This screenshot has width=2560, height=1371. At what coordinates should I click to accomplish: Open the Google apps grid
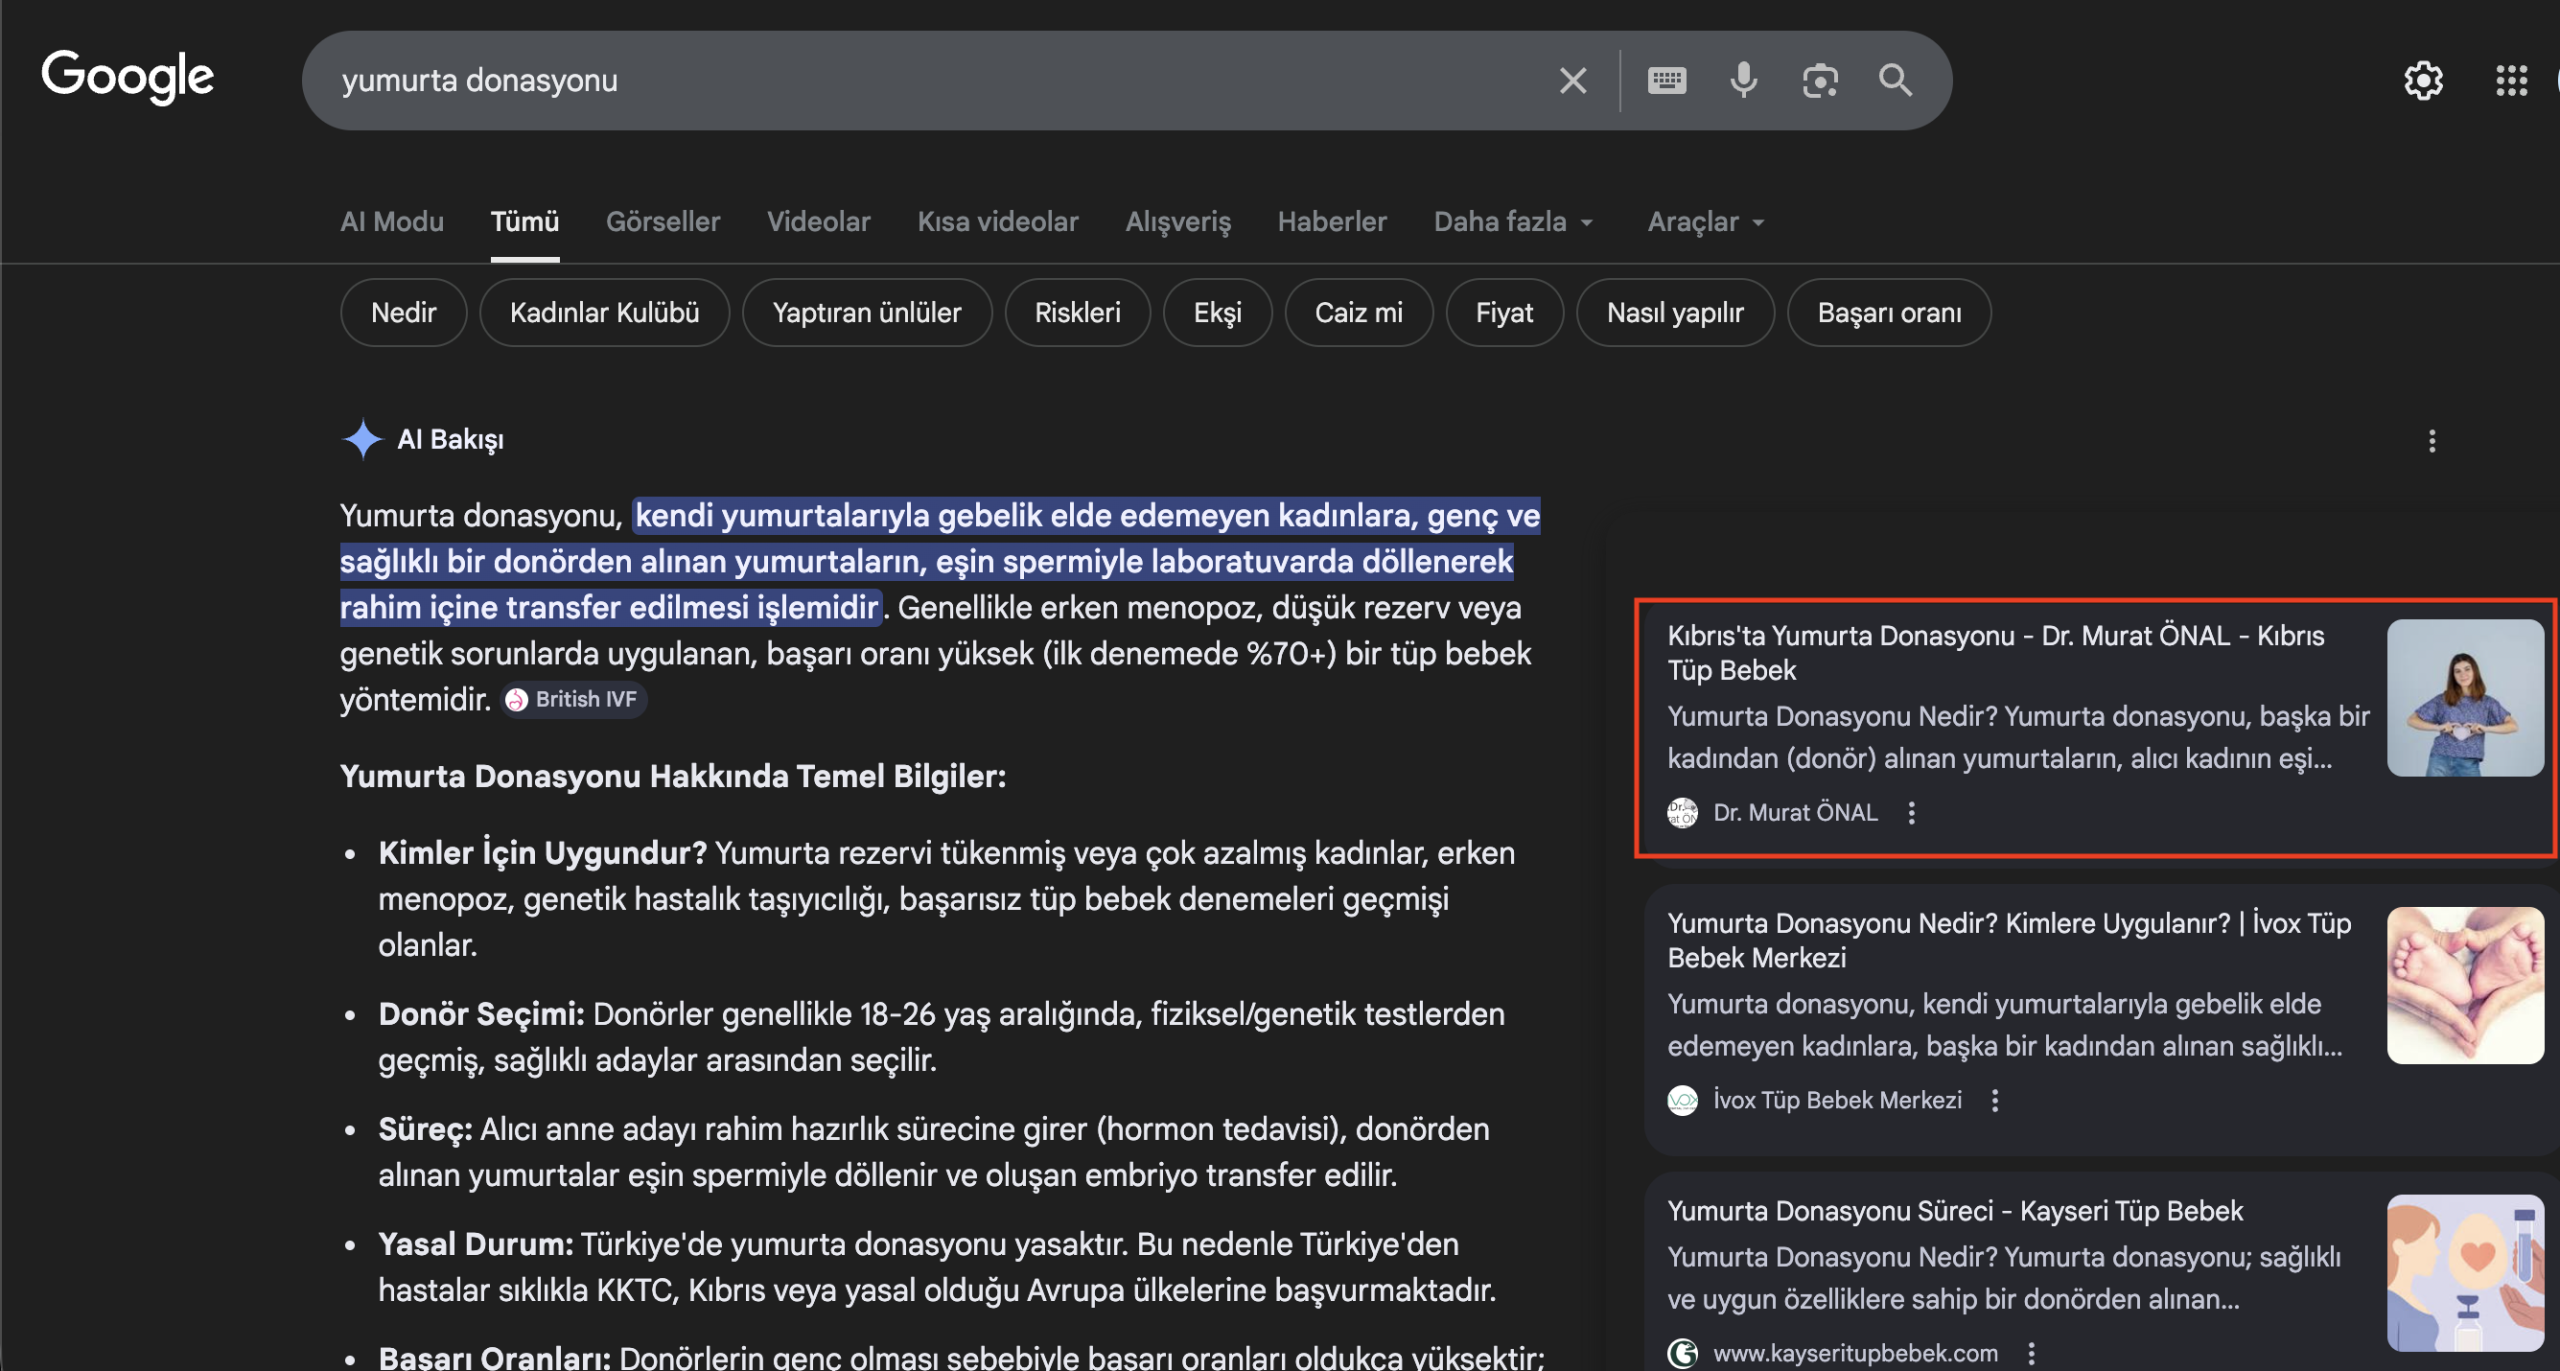2511,80
